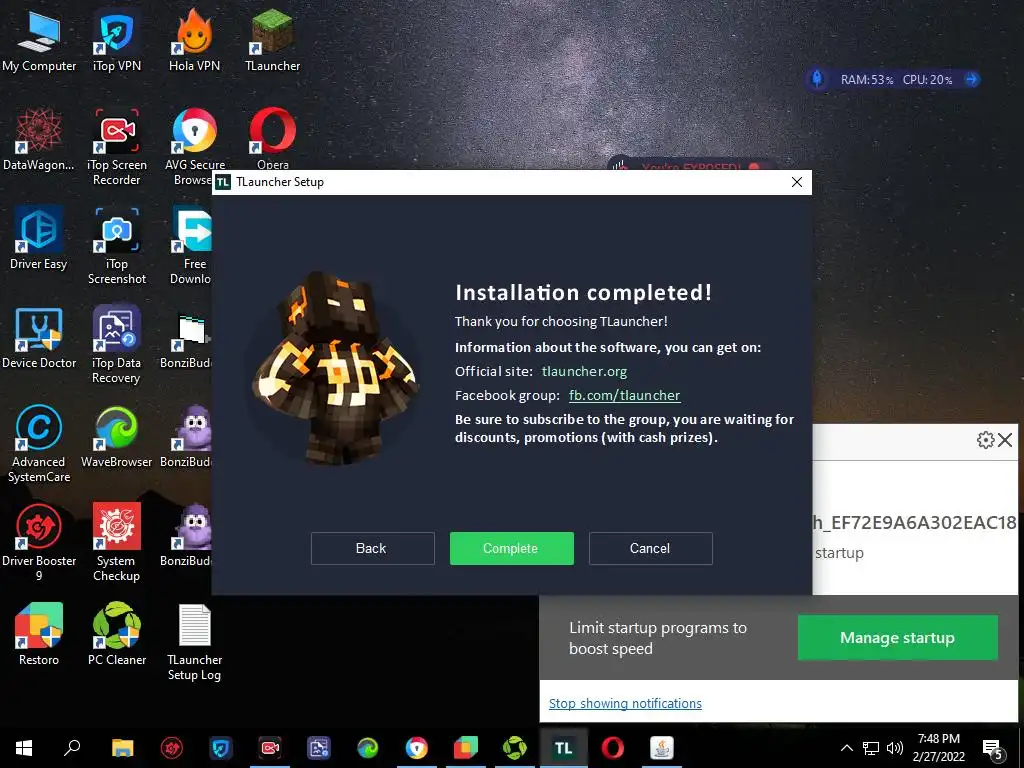Screen dimensions: 1024x768
Task: Open Restoro desktop shortcut
Action: point(39,633)
